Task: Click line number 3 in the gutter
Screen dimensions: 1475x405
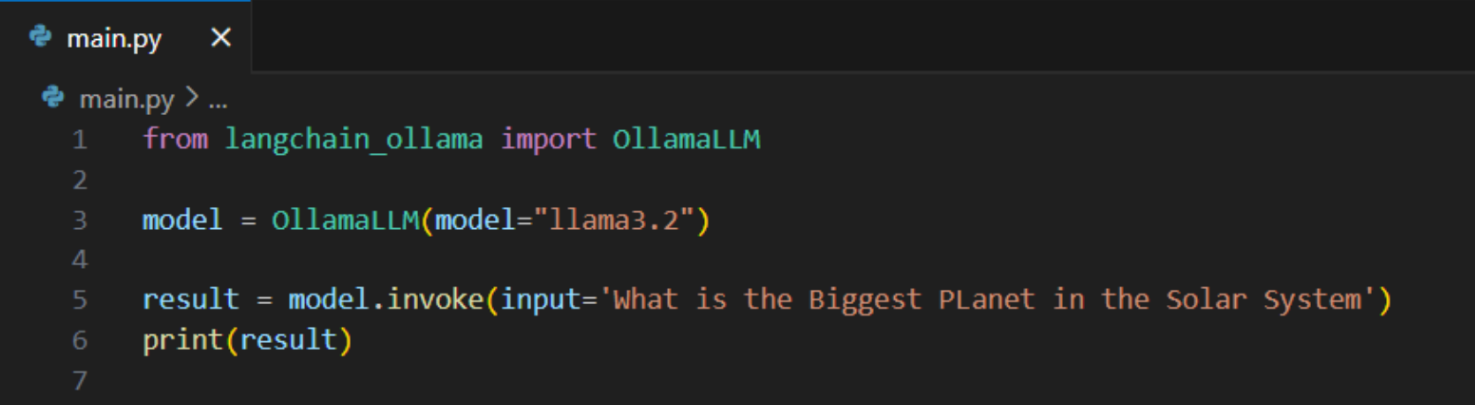Action: (80, 219)
